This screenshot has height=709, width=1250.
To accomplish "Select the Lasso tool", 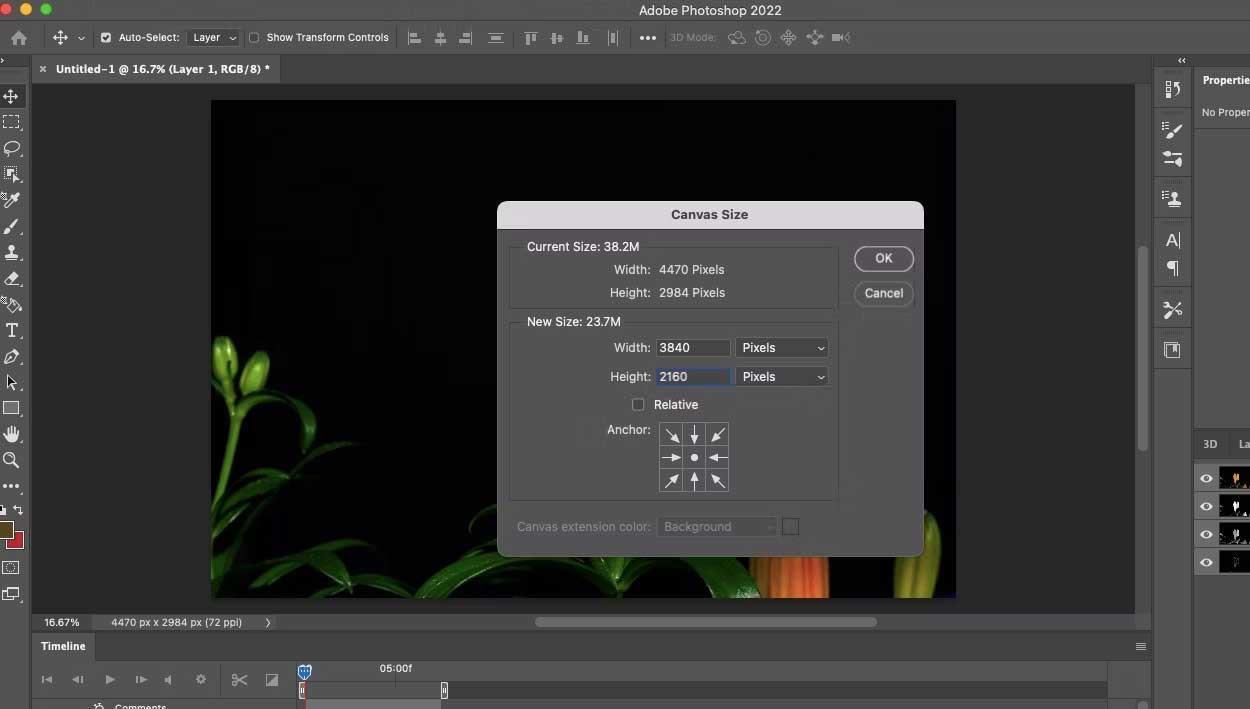I will (x=12, y=148).
